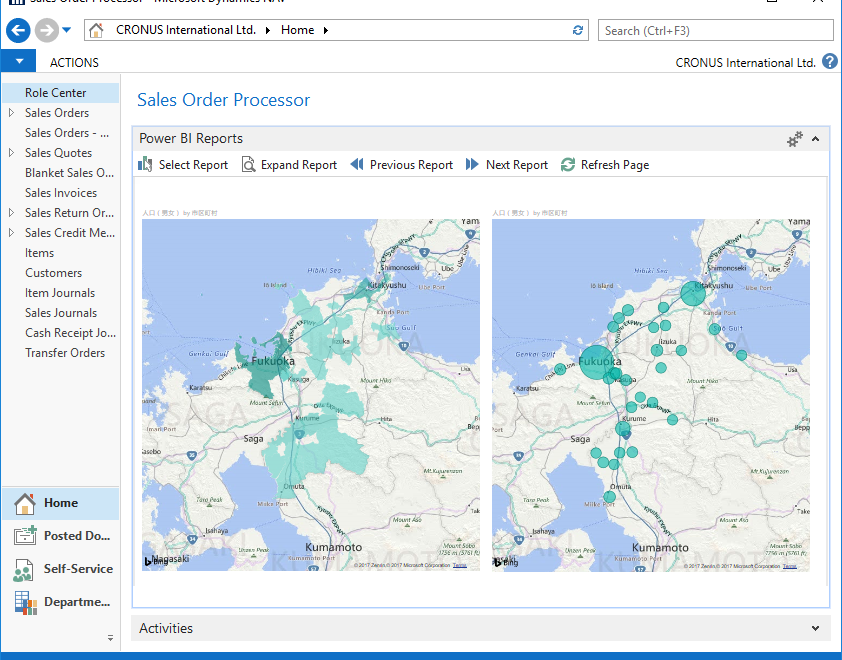This screenshot has width=842, height=660.
Task: Click the Next Report arrow icon
Action: pos(472,164)
